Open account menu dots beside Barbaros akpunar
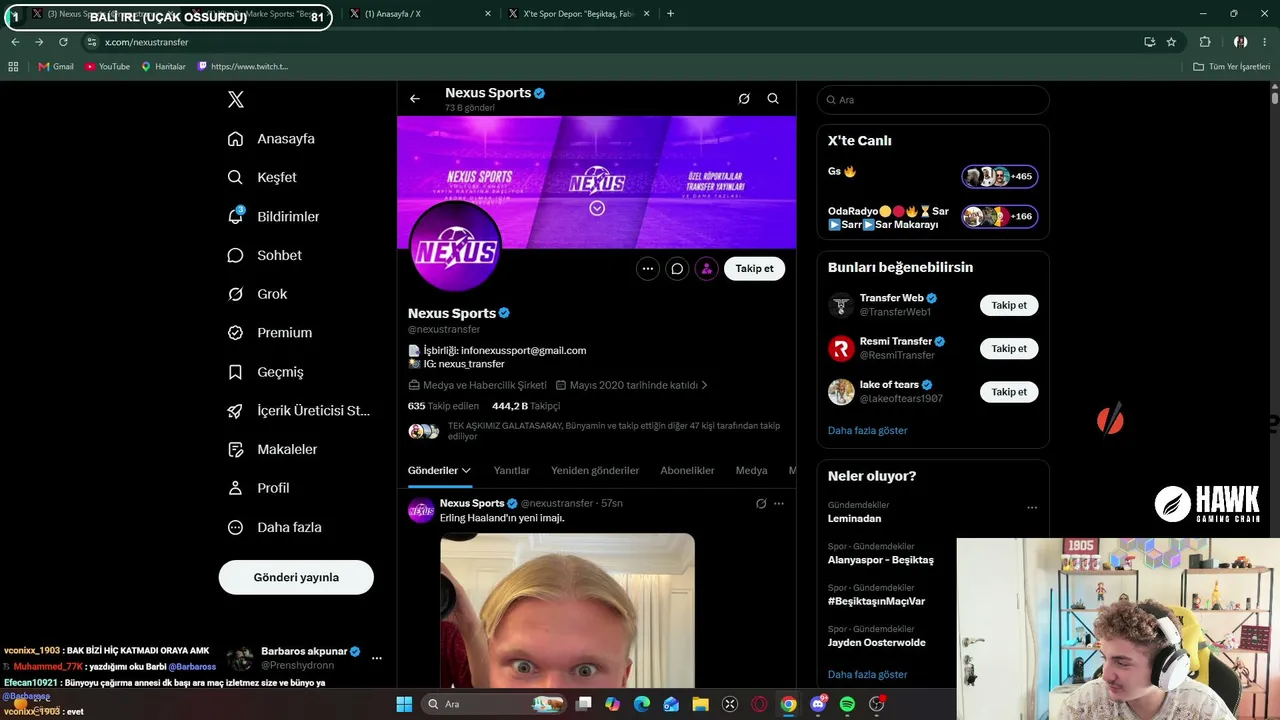 377,658
